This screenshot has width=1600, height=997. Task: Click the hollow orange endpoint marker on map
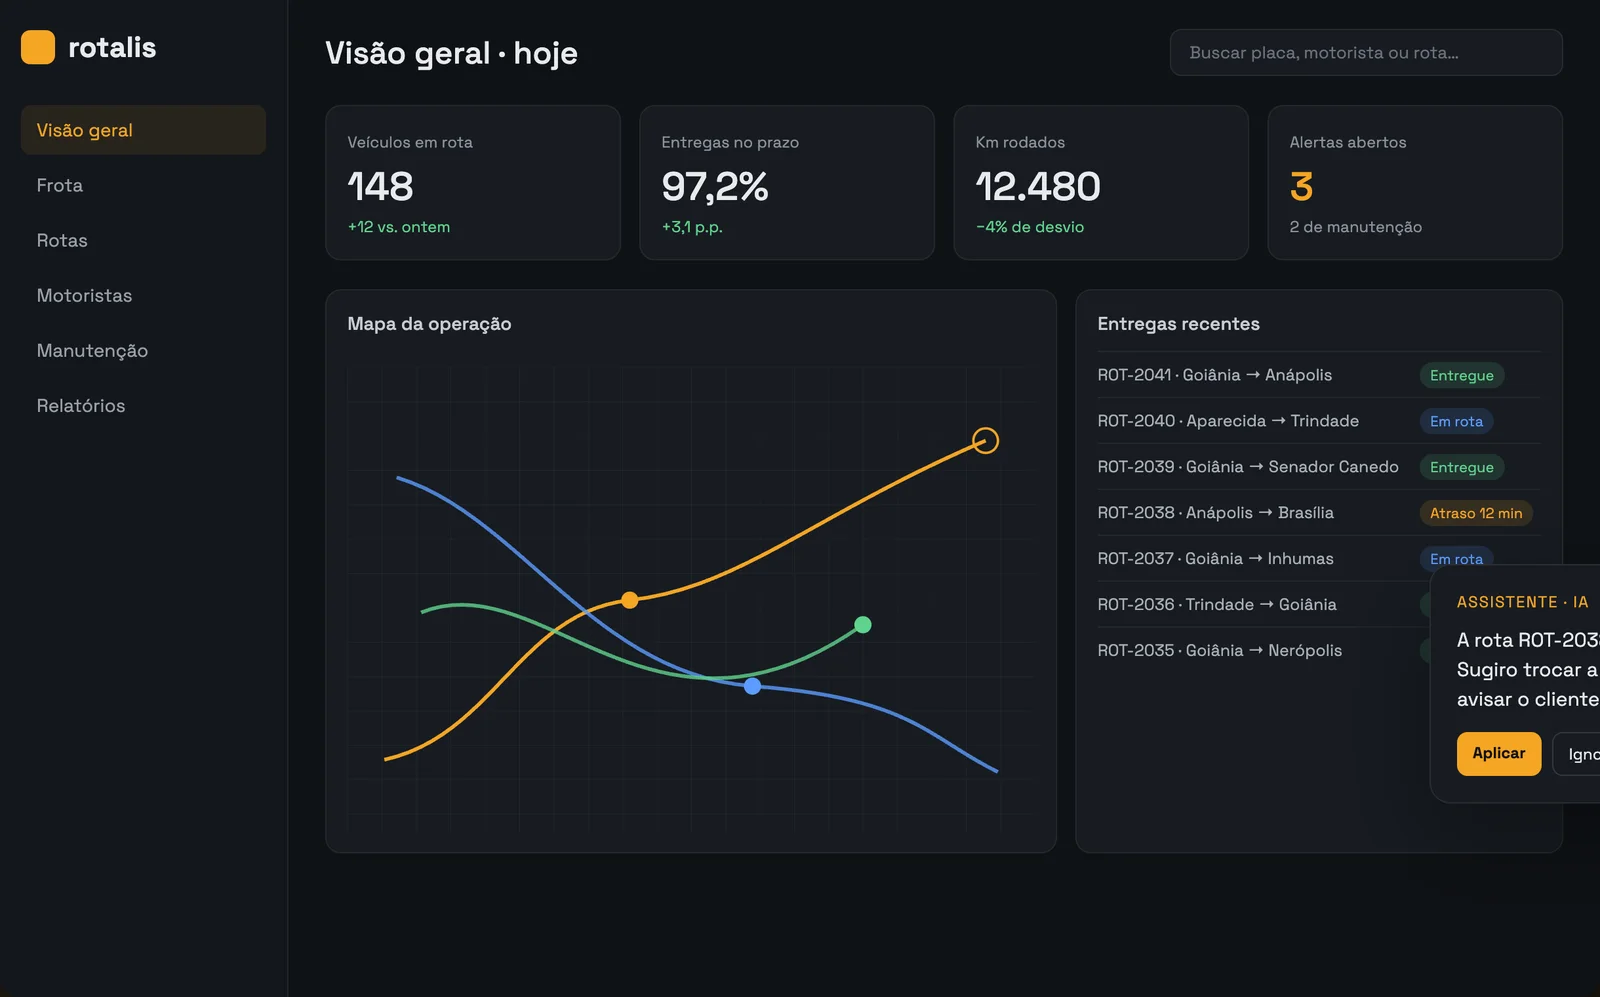tap(986, 440)
